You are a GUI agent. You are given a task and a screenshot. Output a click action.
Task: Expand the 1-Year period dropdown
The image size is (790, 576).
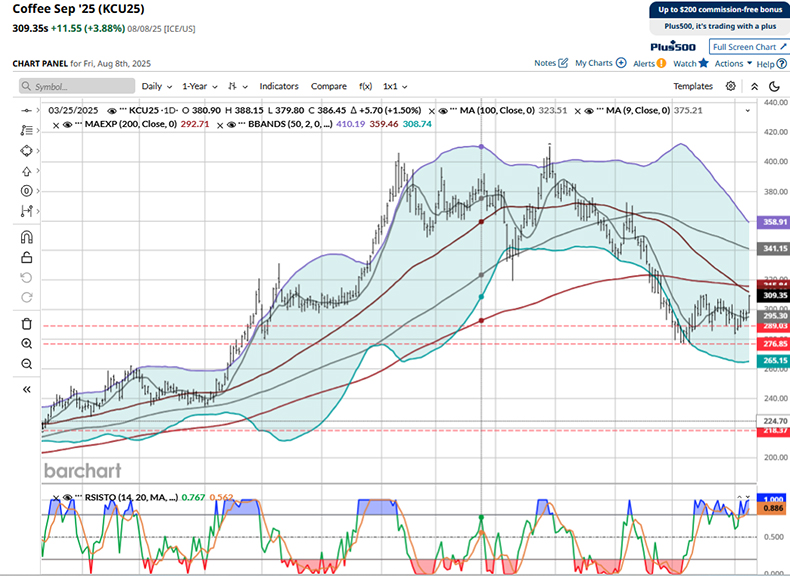pos(200,87)
